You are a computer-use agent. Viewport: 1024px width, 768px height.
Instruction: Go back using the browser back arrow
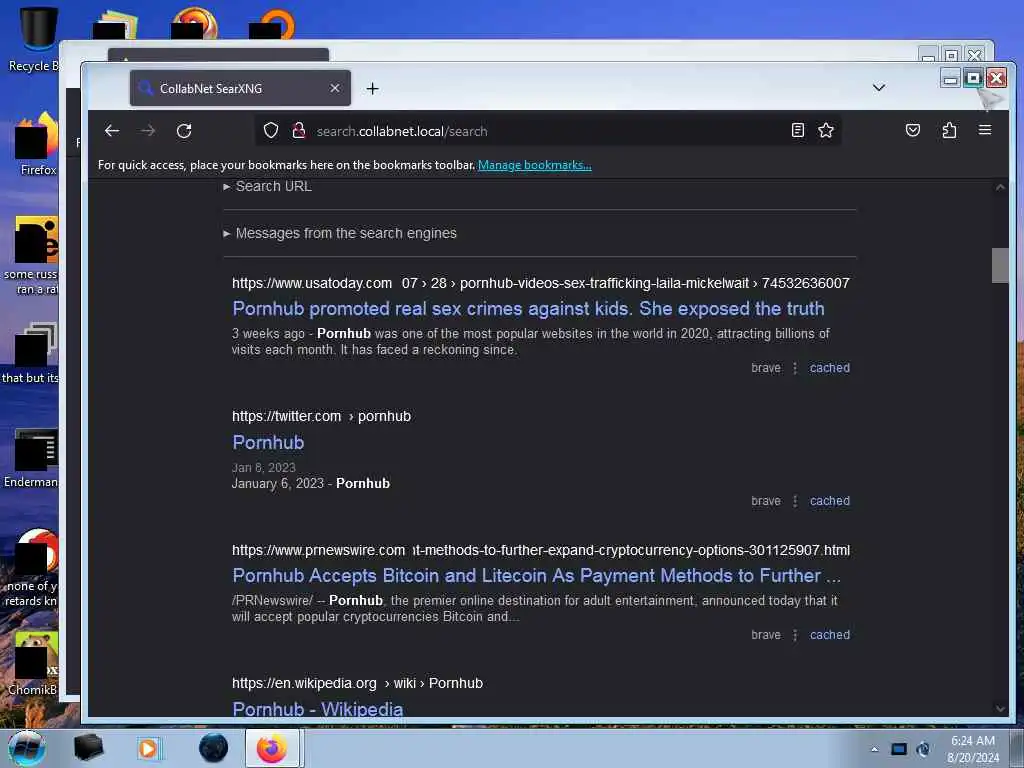112,131
